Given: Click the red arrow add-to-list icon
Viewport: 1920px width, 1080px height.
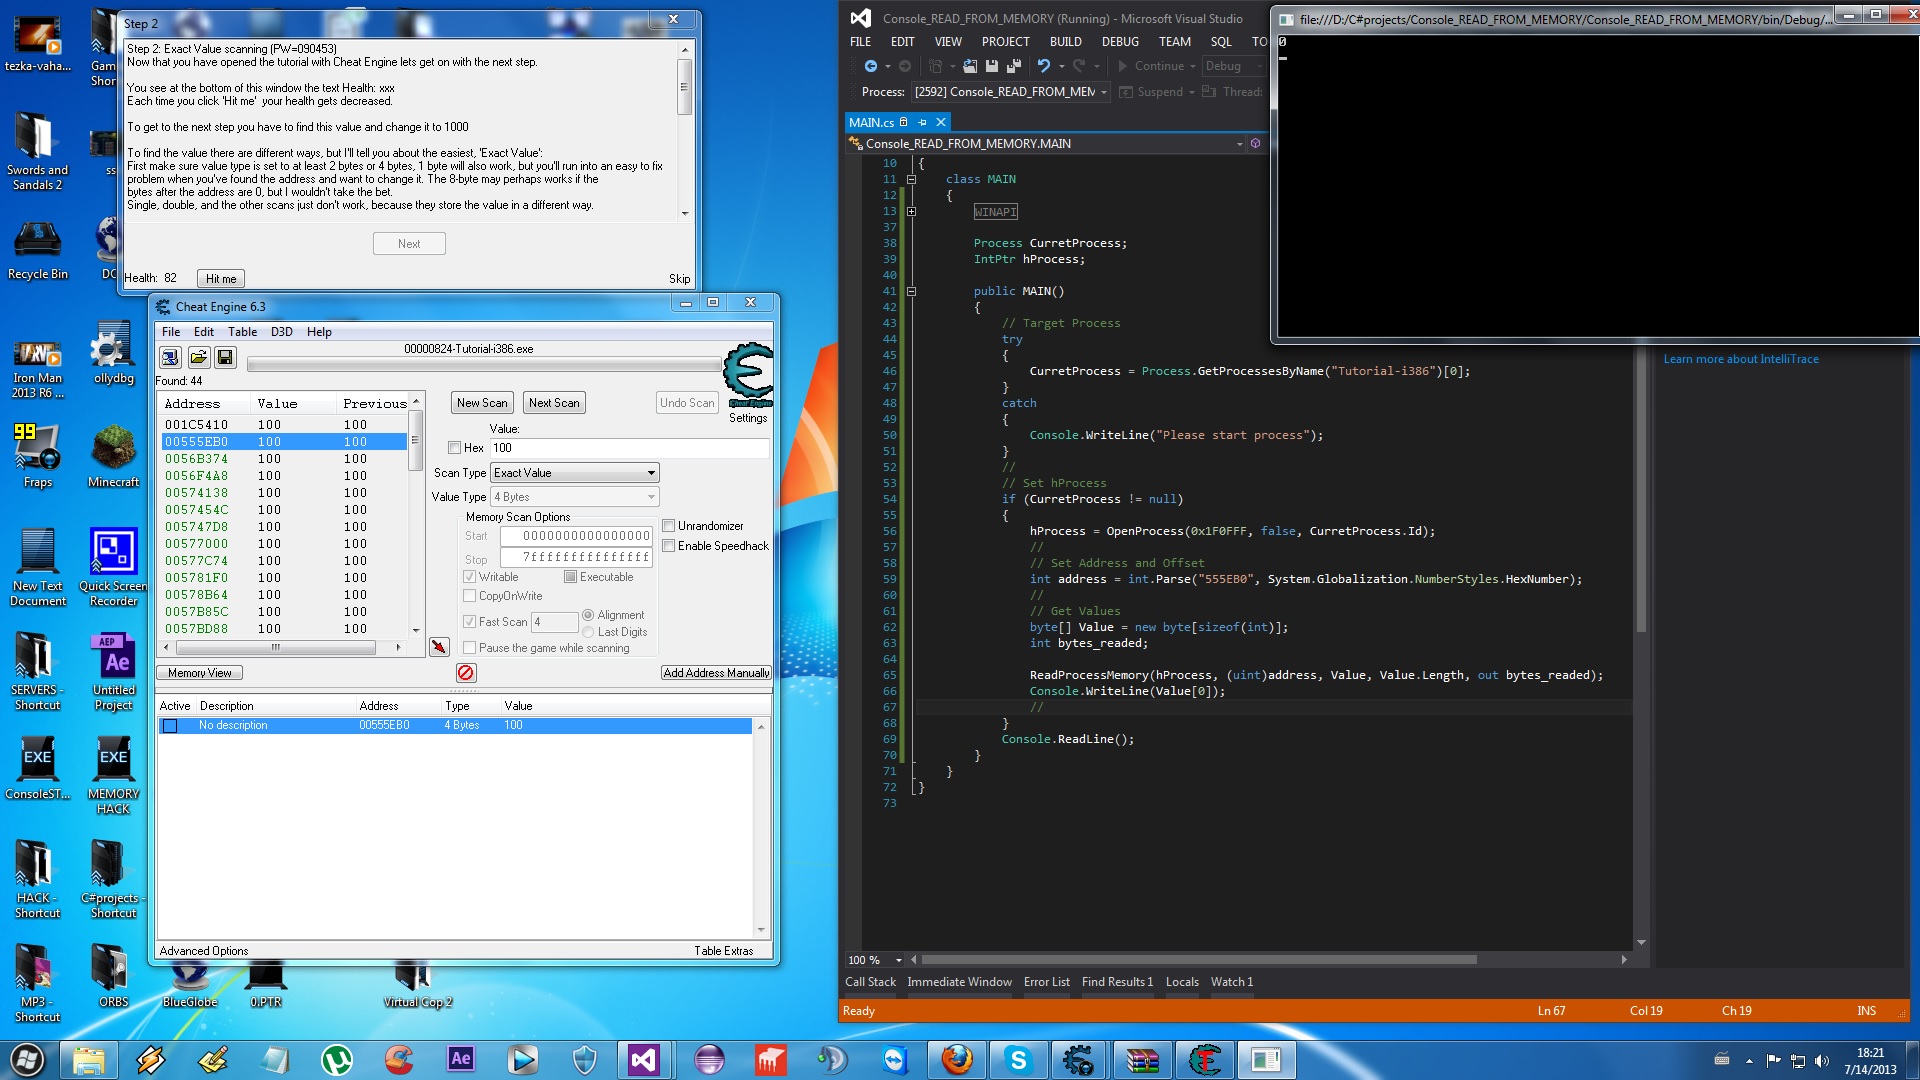Looking at the screenshot, I should pyautogui.click(x=439, y=647).
